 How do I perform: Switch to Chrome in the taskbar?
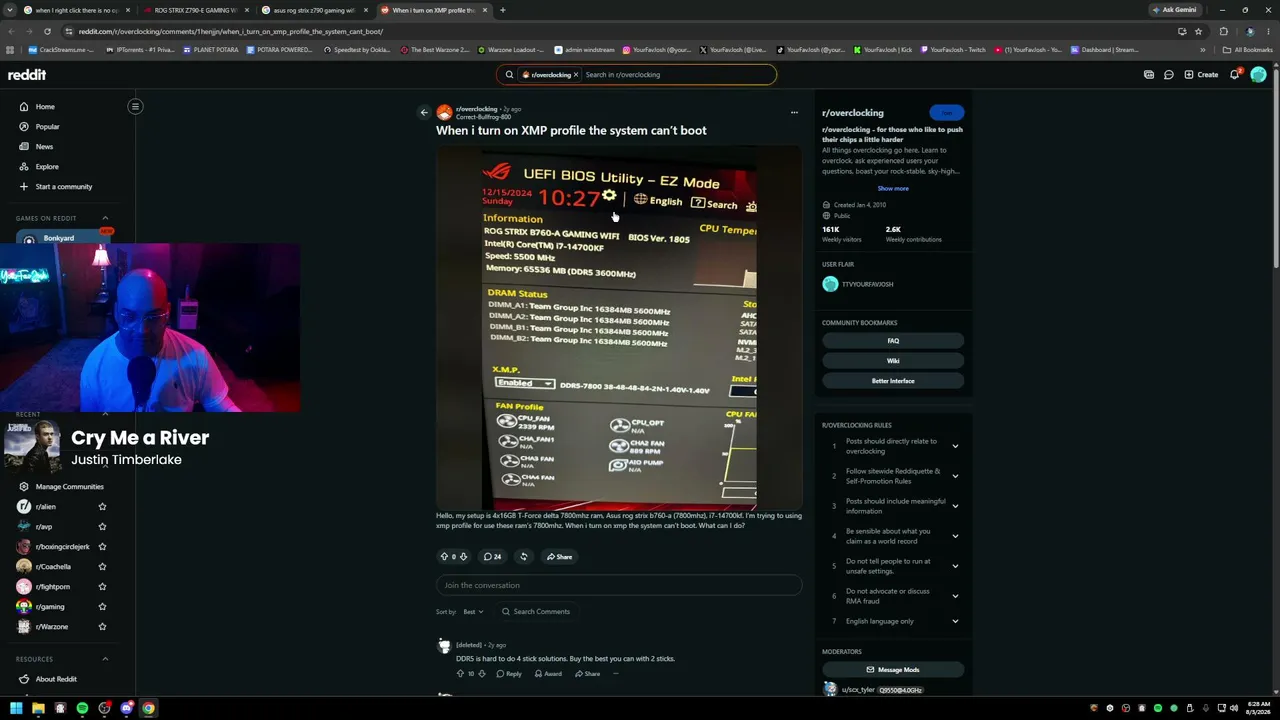pos(148,709)
